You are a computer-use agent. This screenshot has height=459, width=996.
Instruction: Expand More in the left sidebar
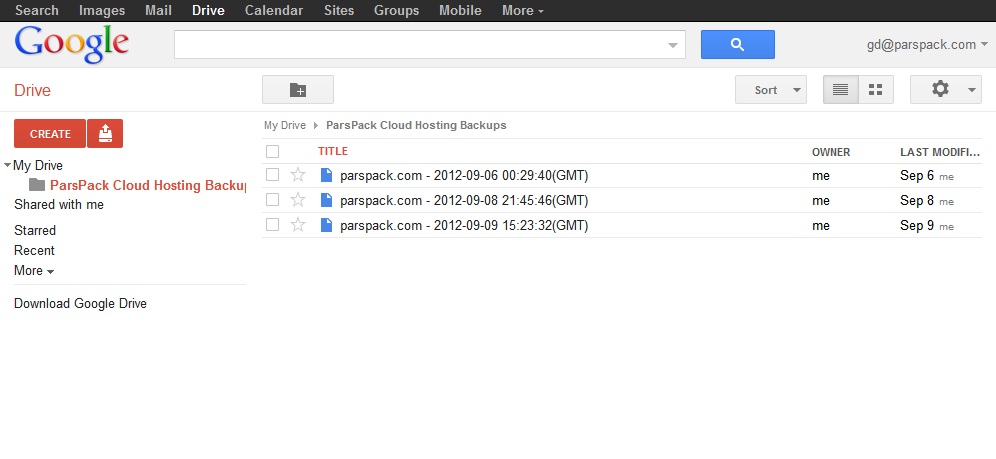pos(34,270)
